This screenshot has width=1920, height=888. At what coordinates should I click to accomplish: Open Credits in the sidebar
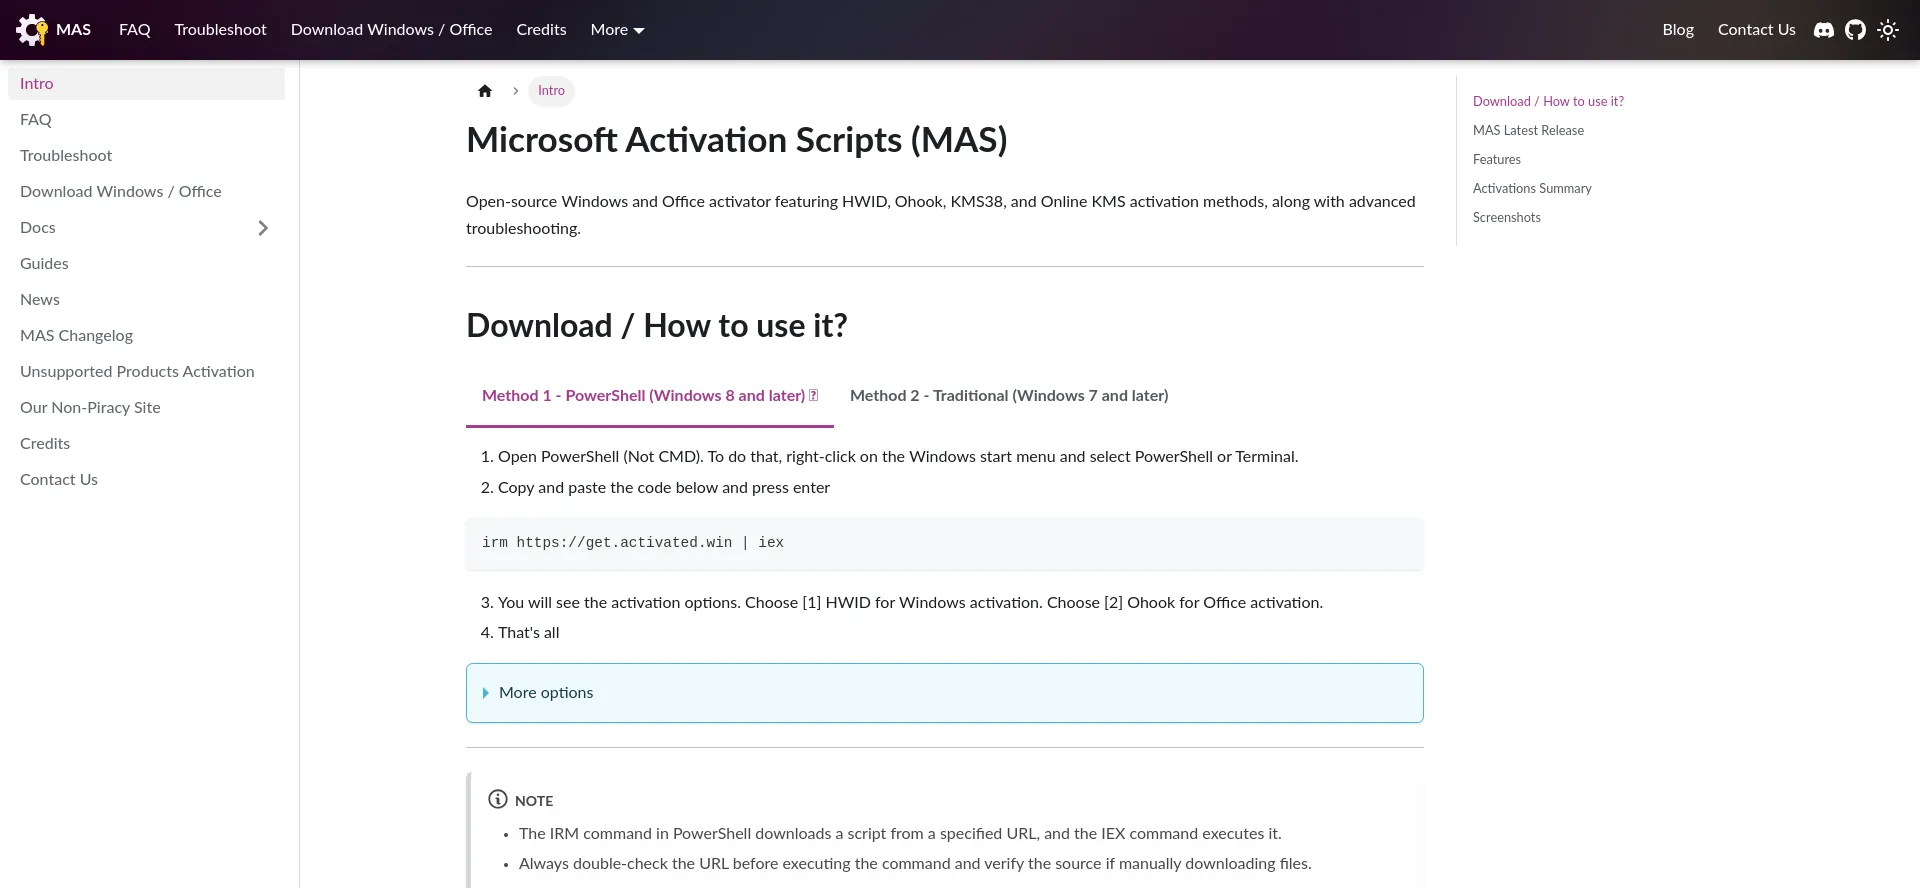point(146,444)
